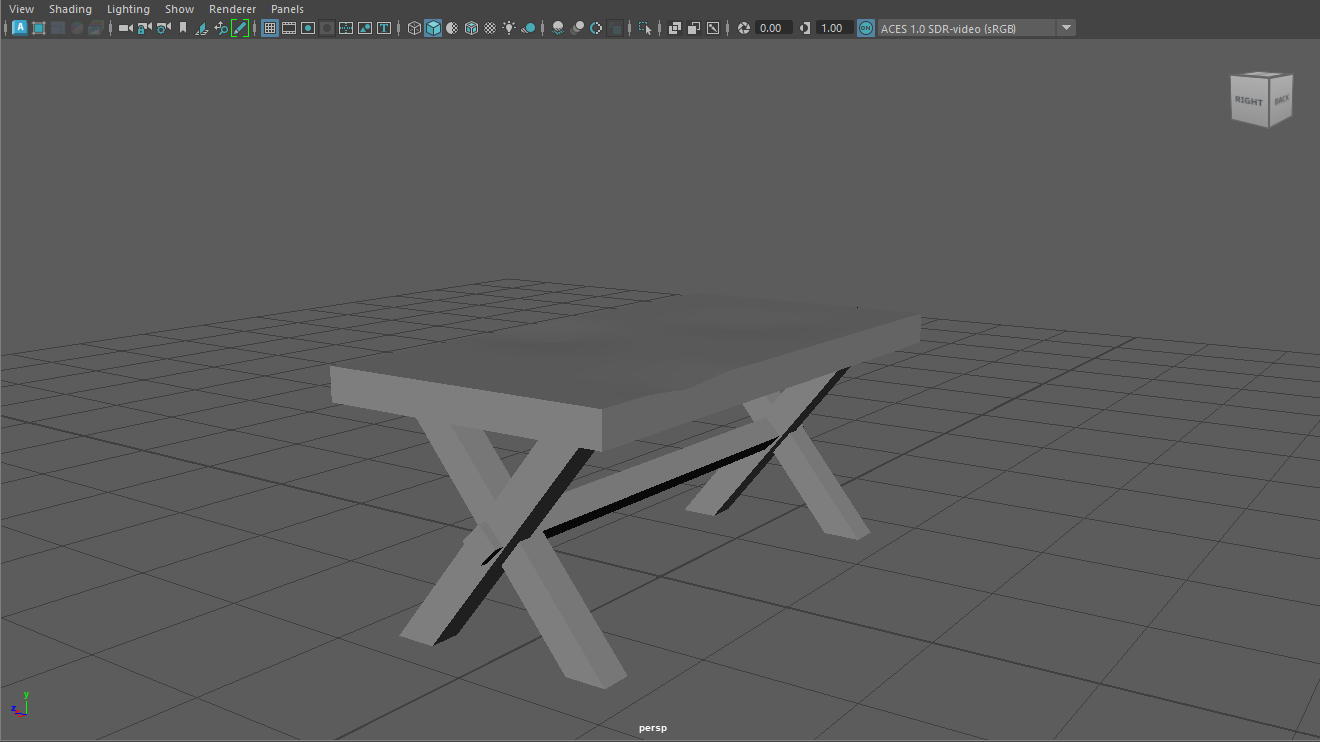
Task: Click the Exposure aperture icon
Action: [743, 28]
